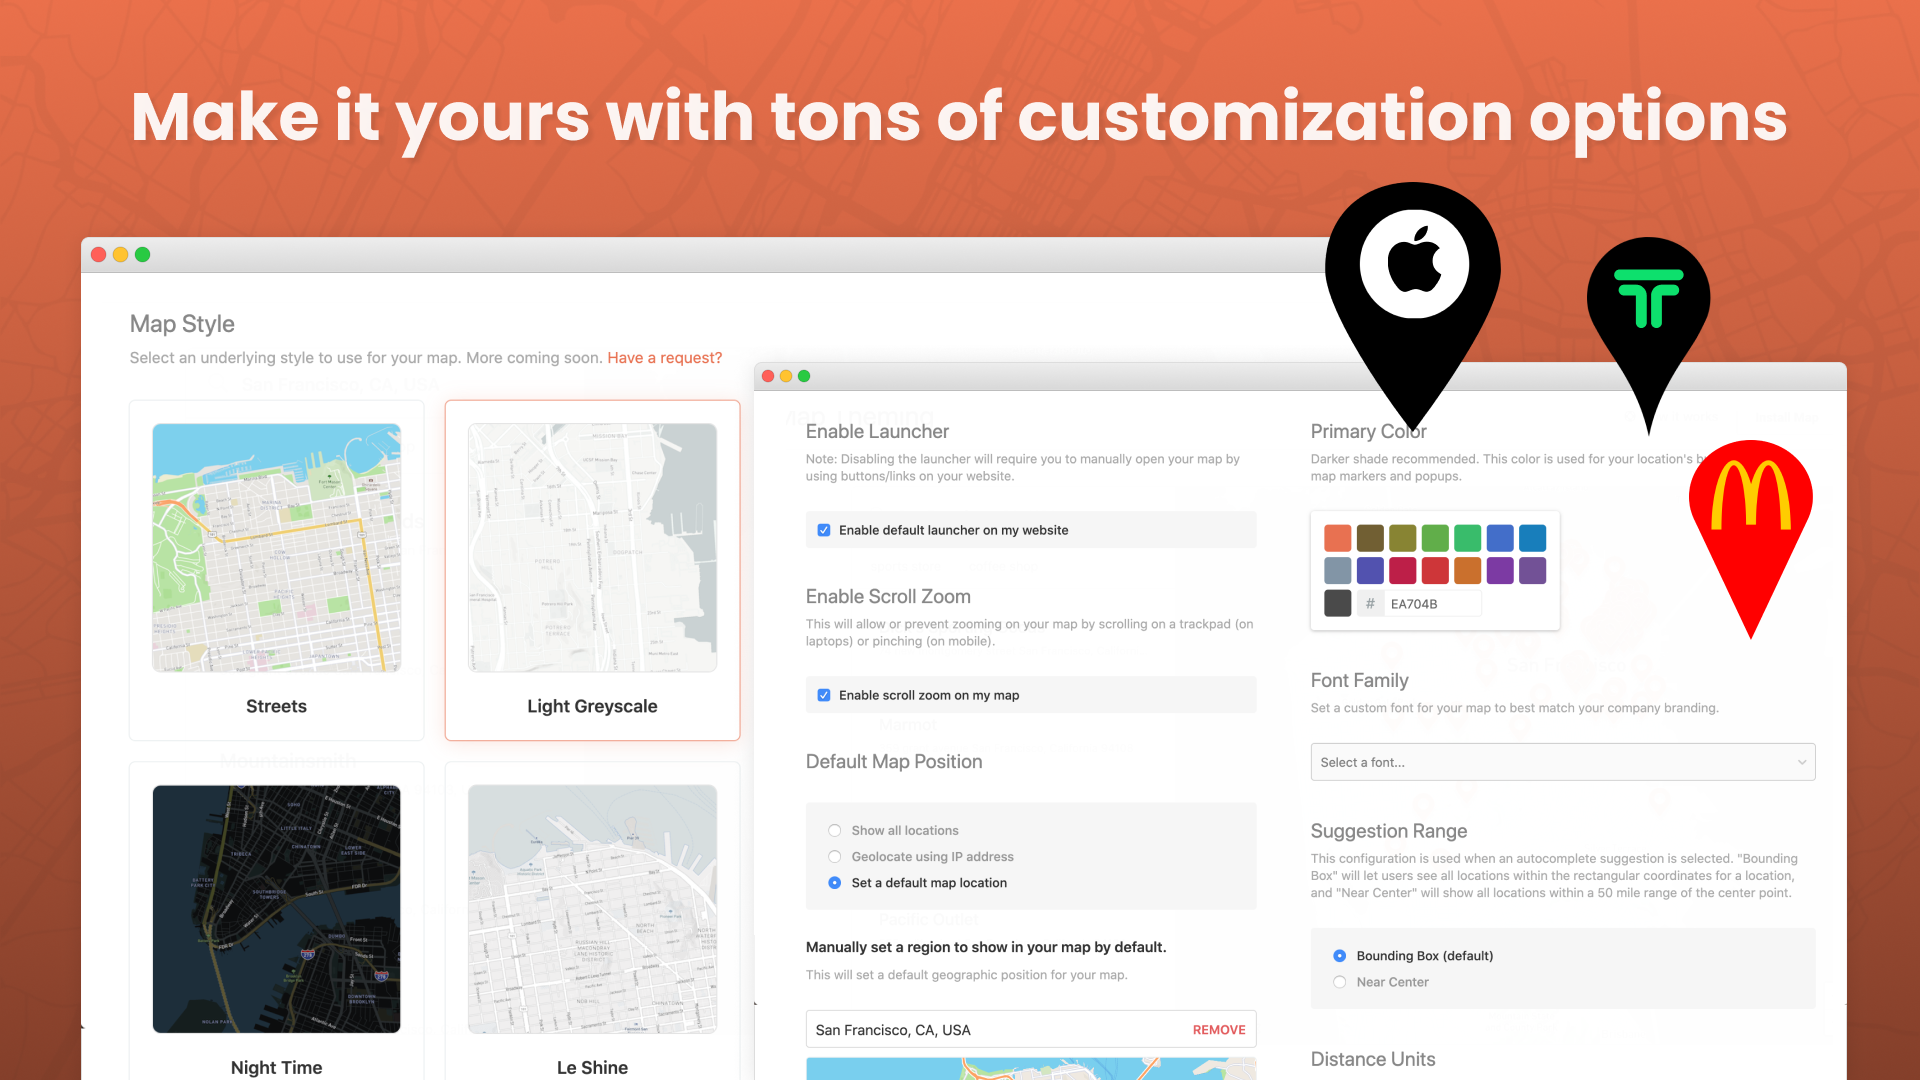Pick the emerald green color swatch

click(1467, 538)
